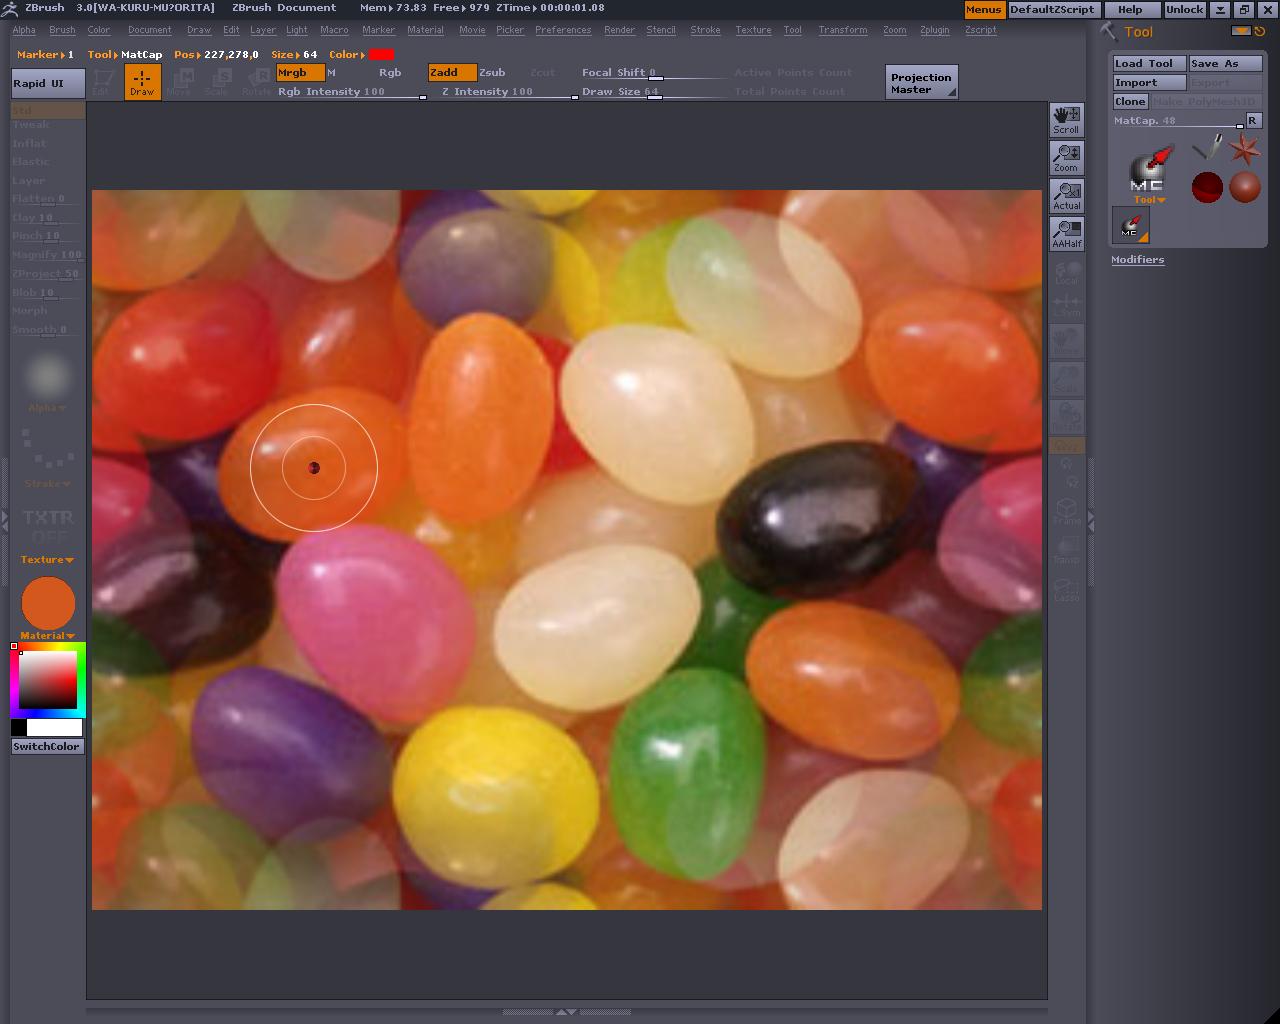Launch Projection Master
Viewport: 1280px width, 1024px height.
(x=921, y=83)
